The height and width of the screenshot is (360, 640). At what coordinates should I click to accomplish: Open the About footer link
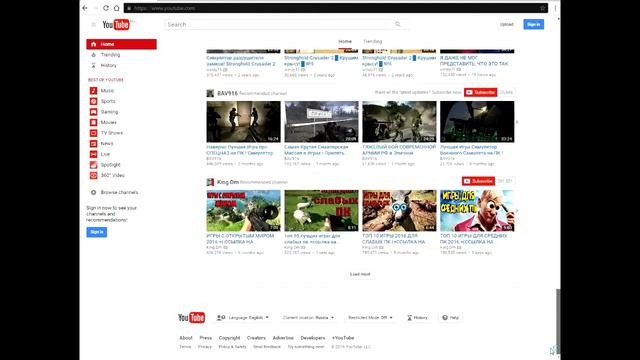[x=186, y=338]
